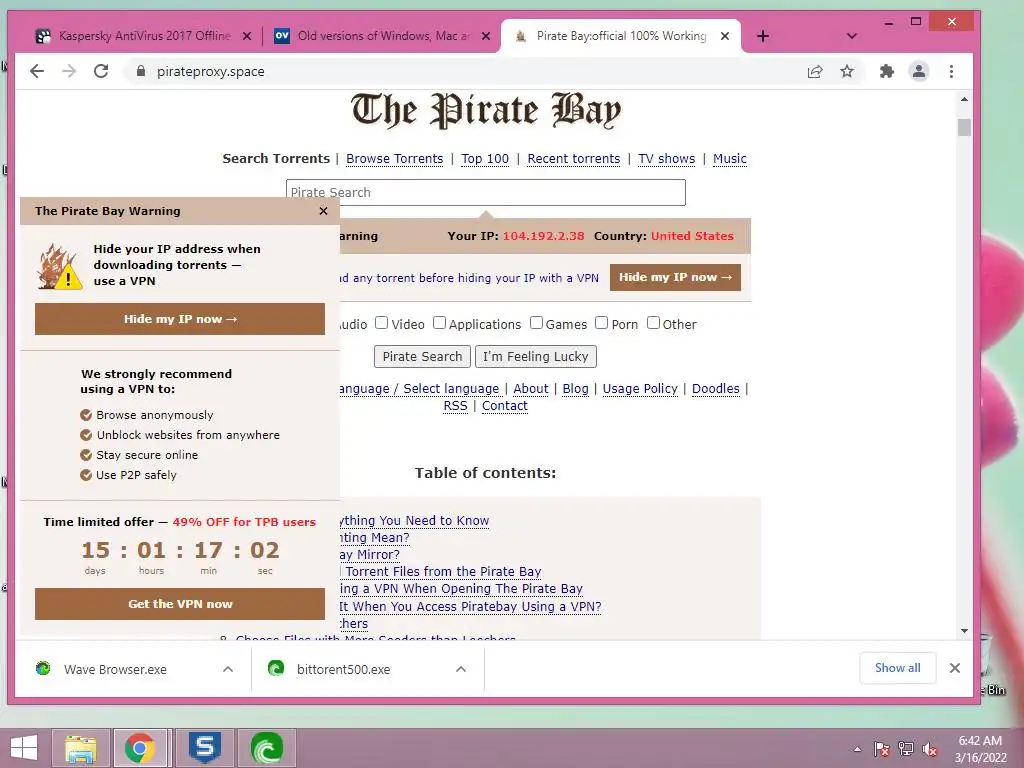Viewport: 1024px width, 768px height.
Task: Open the tab search dropdown chevron
Action: (x=852, y=36)
